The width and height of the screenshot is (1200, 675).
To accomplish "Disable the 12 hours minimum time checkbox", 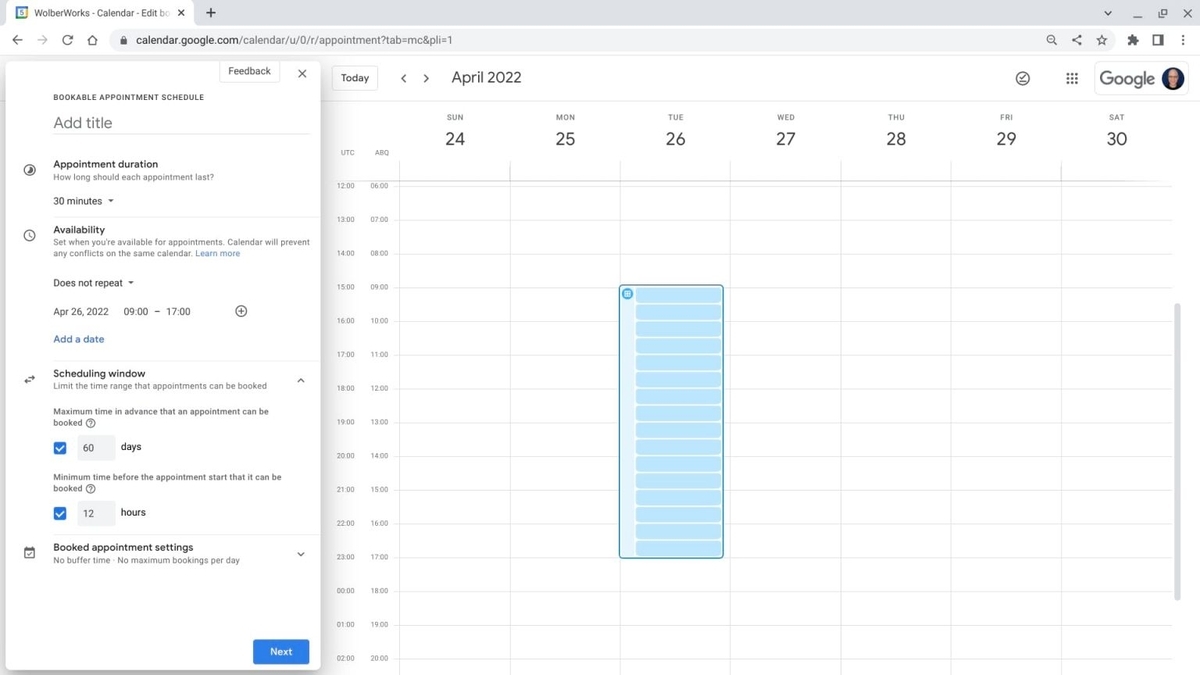I will pos(60,513).
